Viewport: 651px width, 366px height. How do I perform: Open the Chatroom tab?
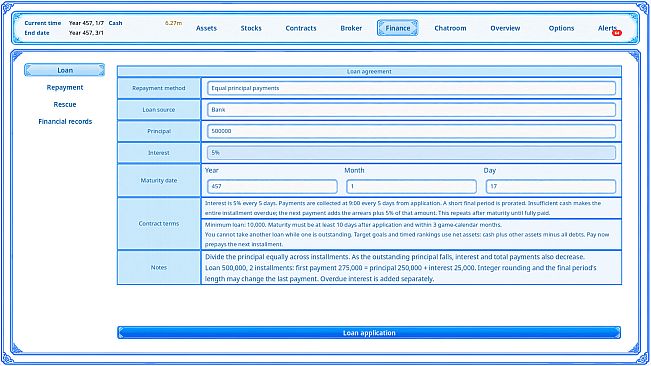pyautogui.click(x=450, y=28)
